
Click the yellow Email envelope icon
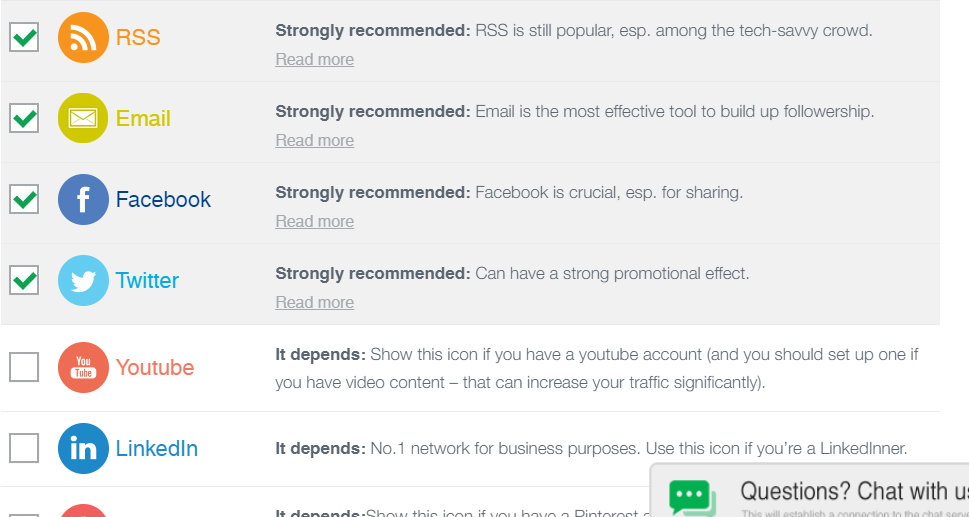(83, 118)
